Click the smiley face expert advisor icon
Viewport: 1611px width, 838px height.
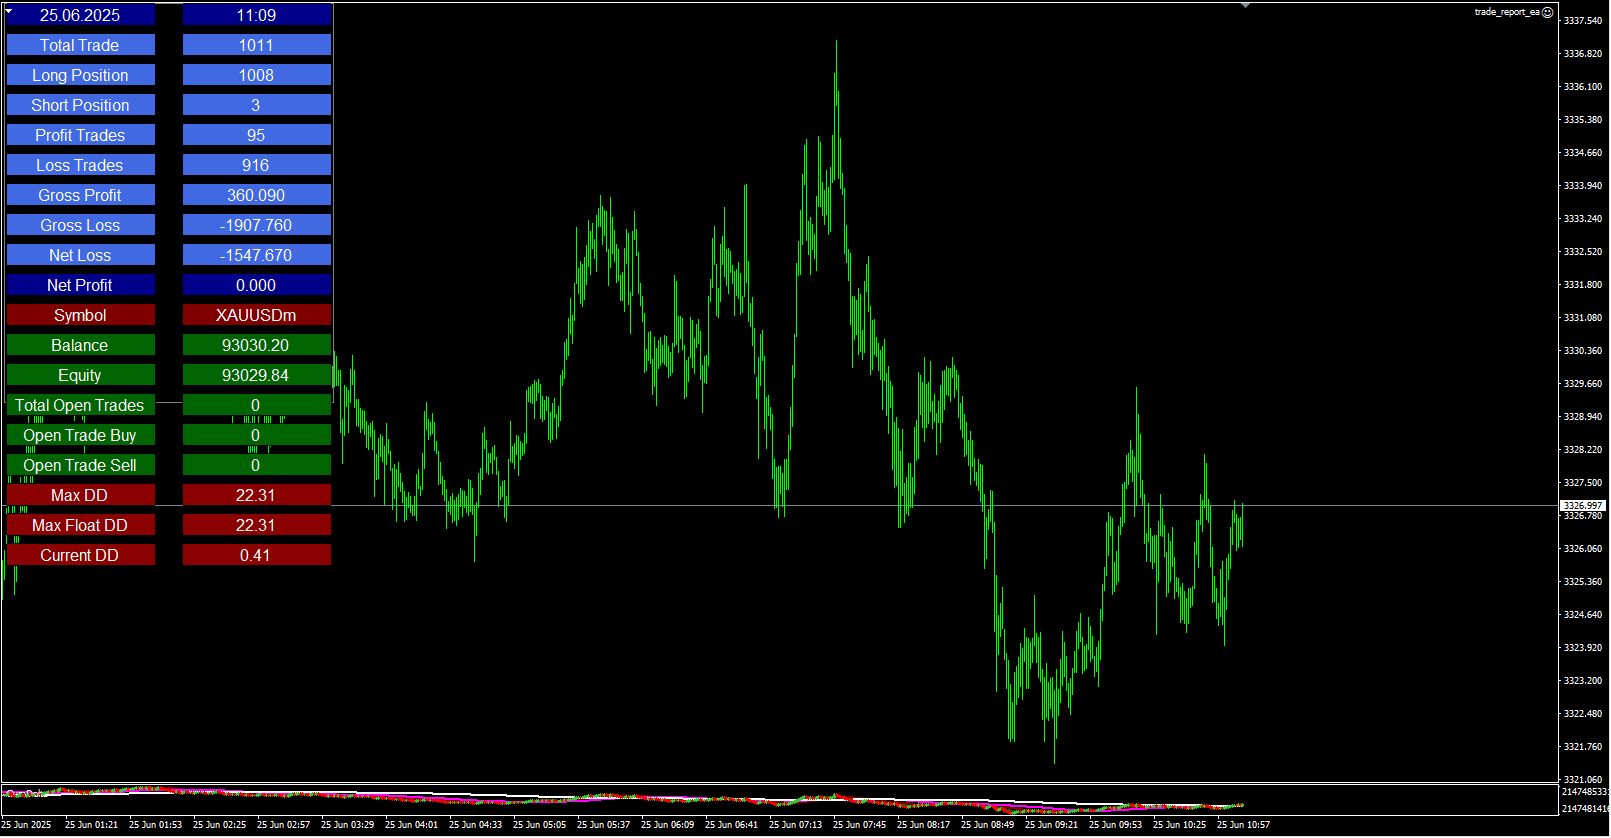(x=1548, y=12)
